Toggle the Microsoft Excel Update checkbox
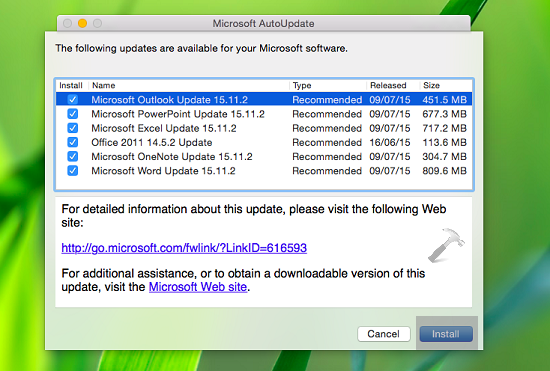 point(73,128)
